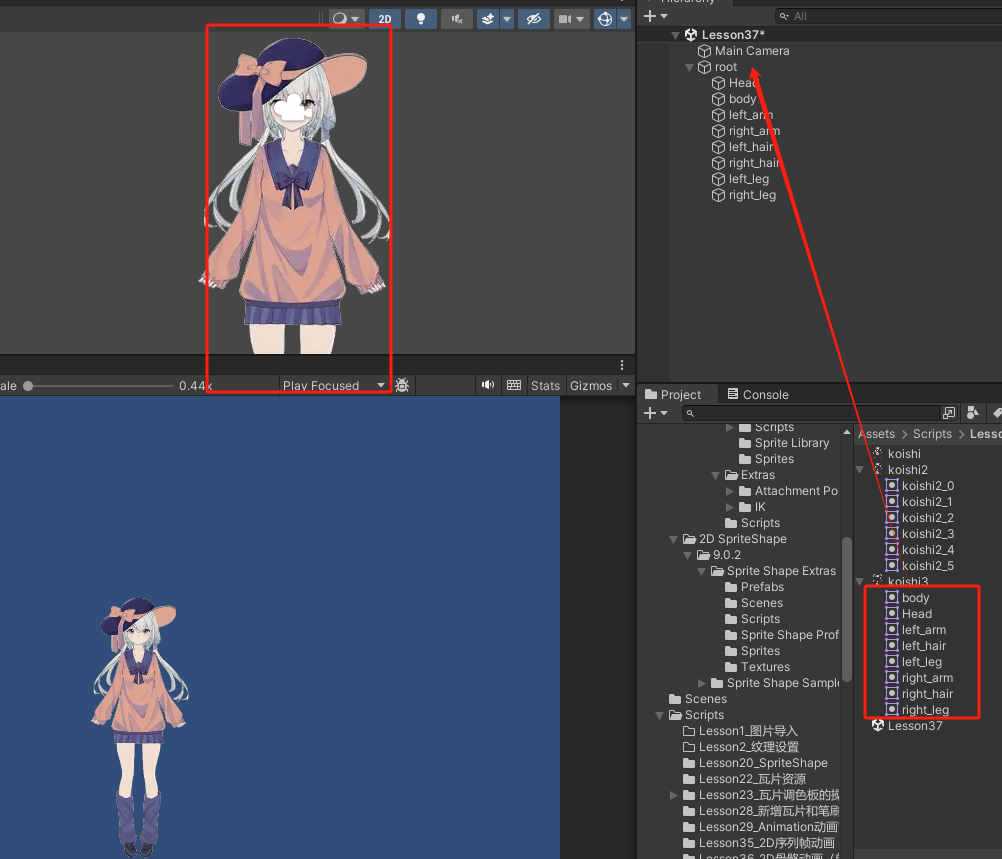Toggle Stats display in the Game view
The height and width of the screenshot is (859, 1002).
(545, 385)
